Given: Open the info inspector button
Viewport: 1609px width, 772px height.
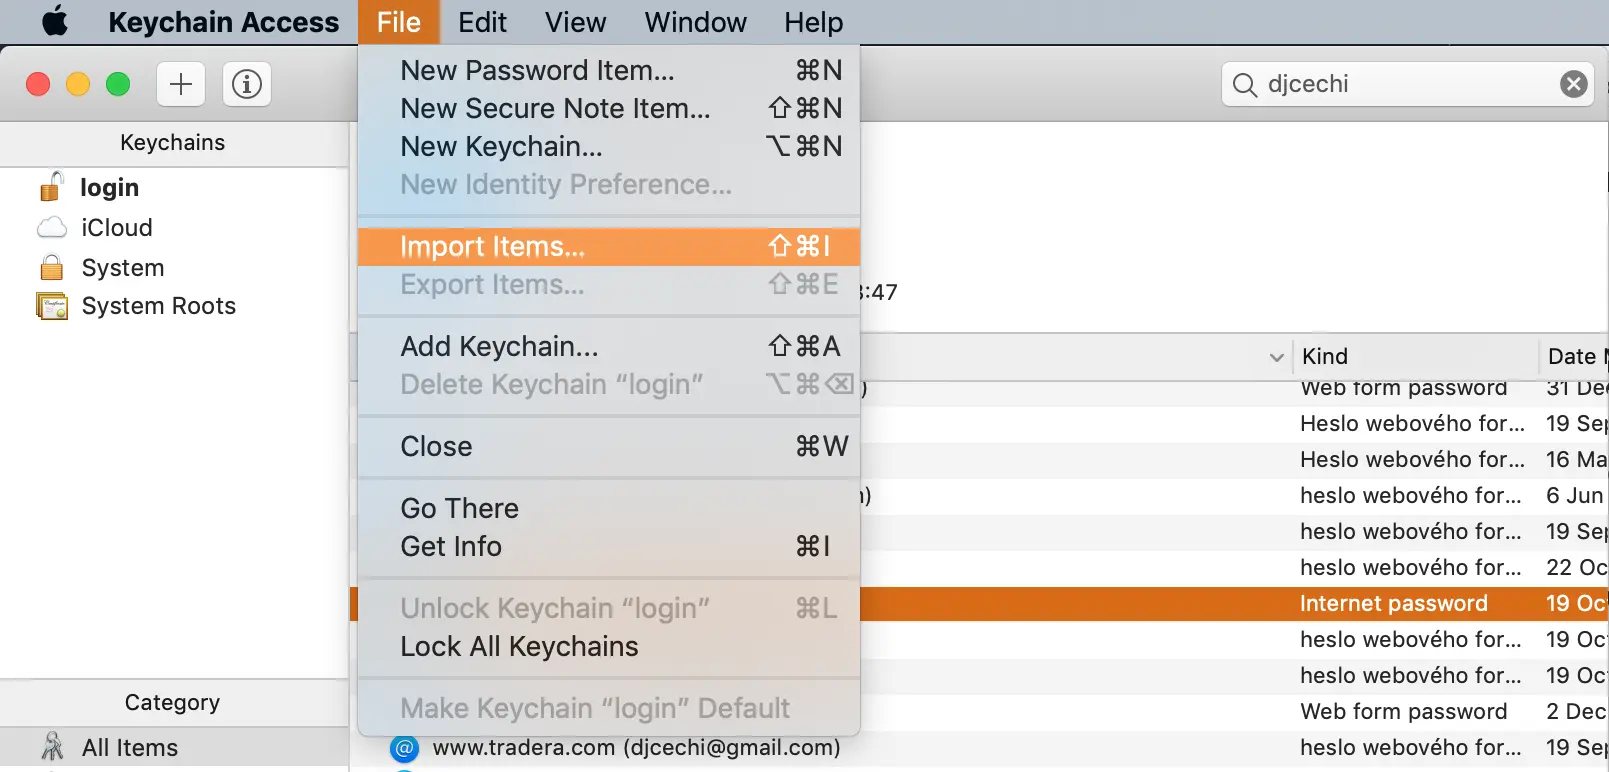Looking at the screenshot, I should 247,84.
